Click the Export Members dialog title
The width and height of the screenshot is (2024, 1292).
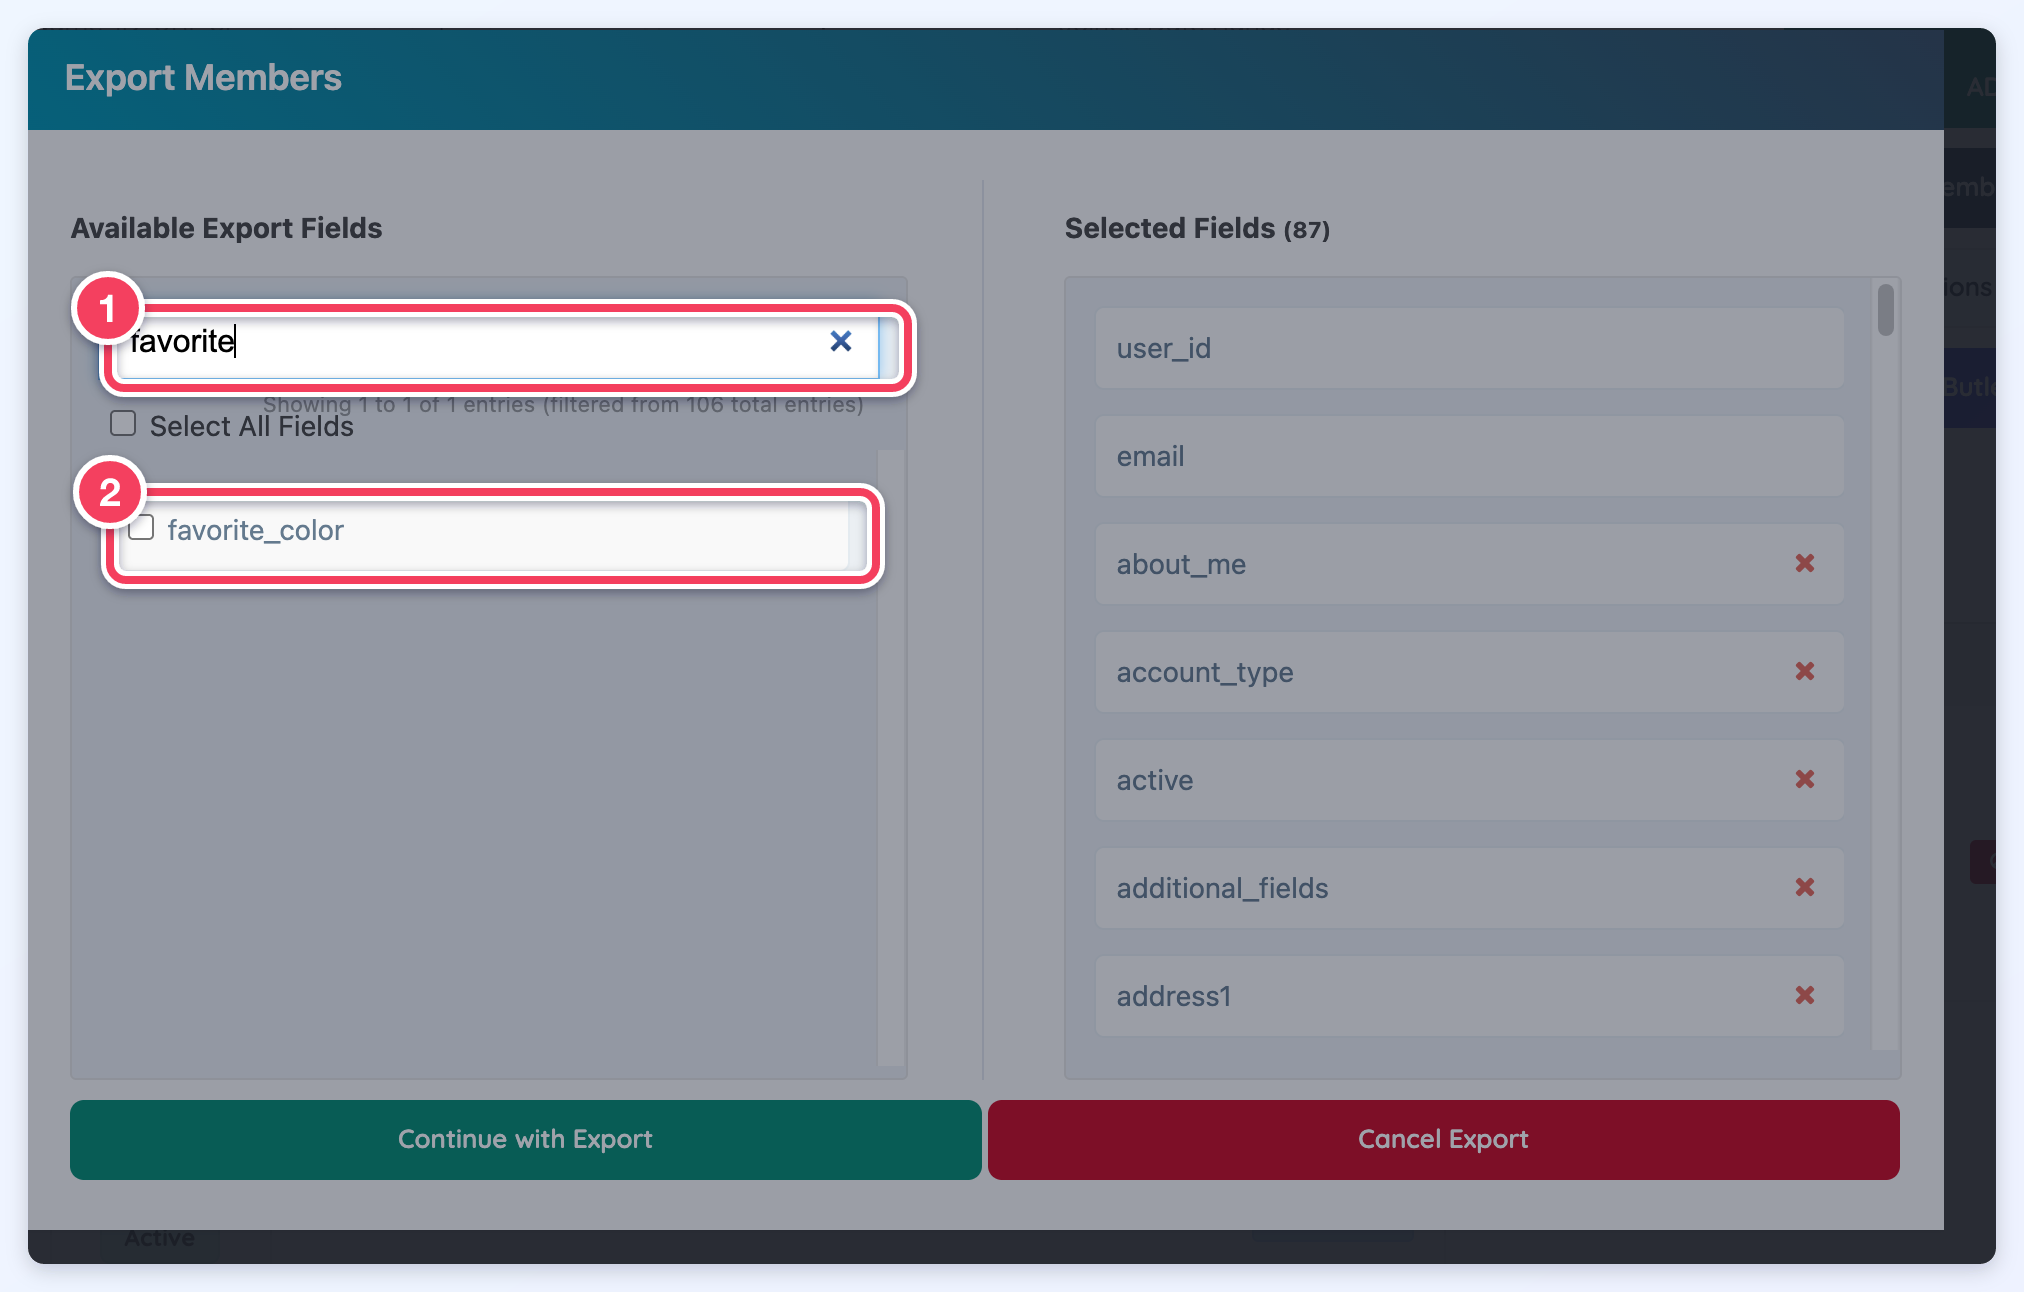tap(203, 78)
